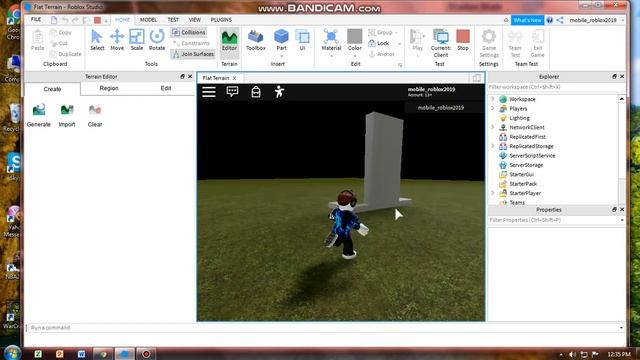This screenshot has width=640, height=360.
Task: Expand the ReplicatedStorage tree node
Action: pyautogui.click(x=493, y=146)
